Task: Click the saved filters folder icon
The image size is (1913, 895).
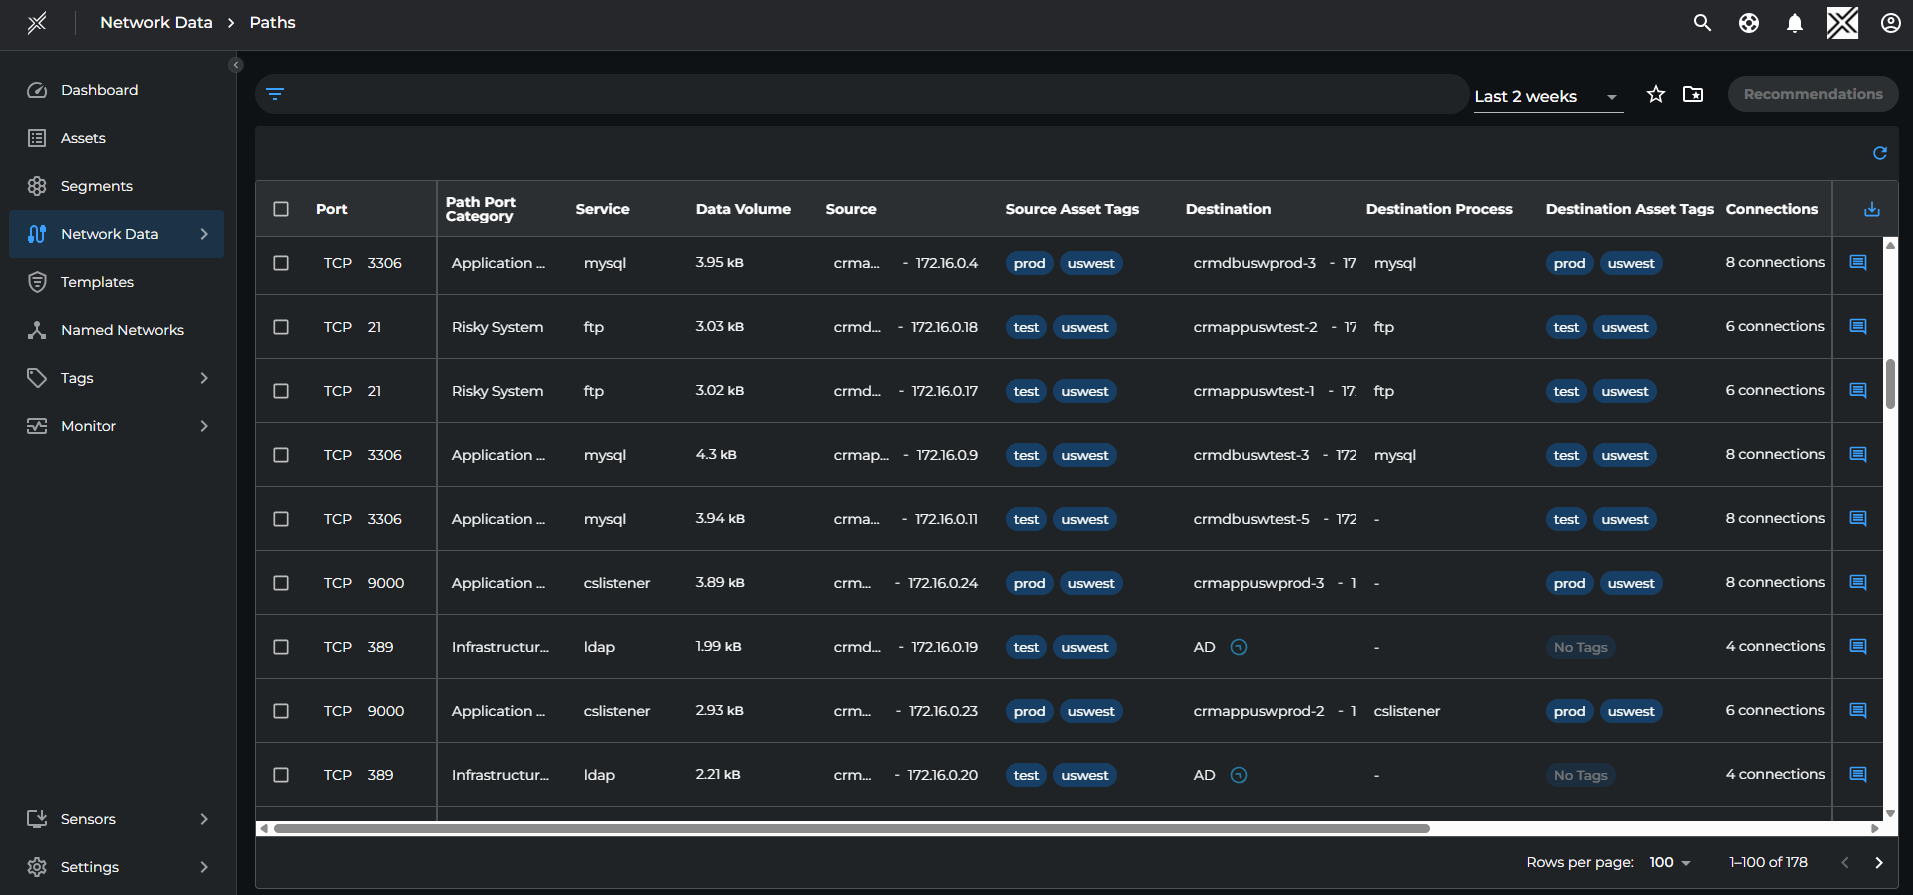Action: 1693,94
